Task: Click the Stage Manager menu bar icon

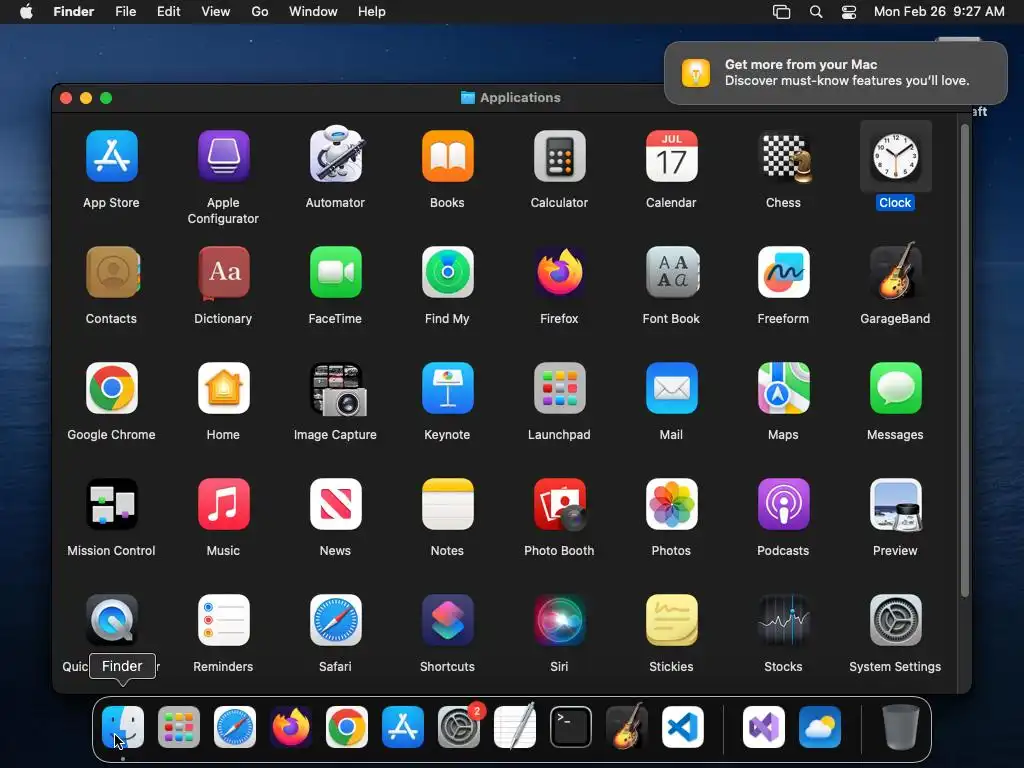Action: point(782,12)
